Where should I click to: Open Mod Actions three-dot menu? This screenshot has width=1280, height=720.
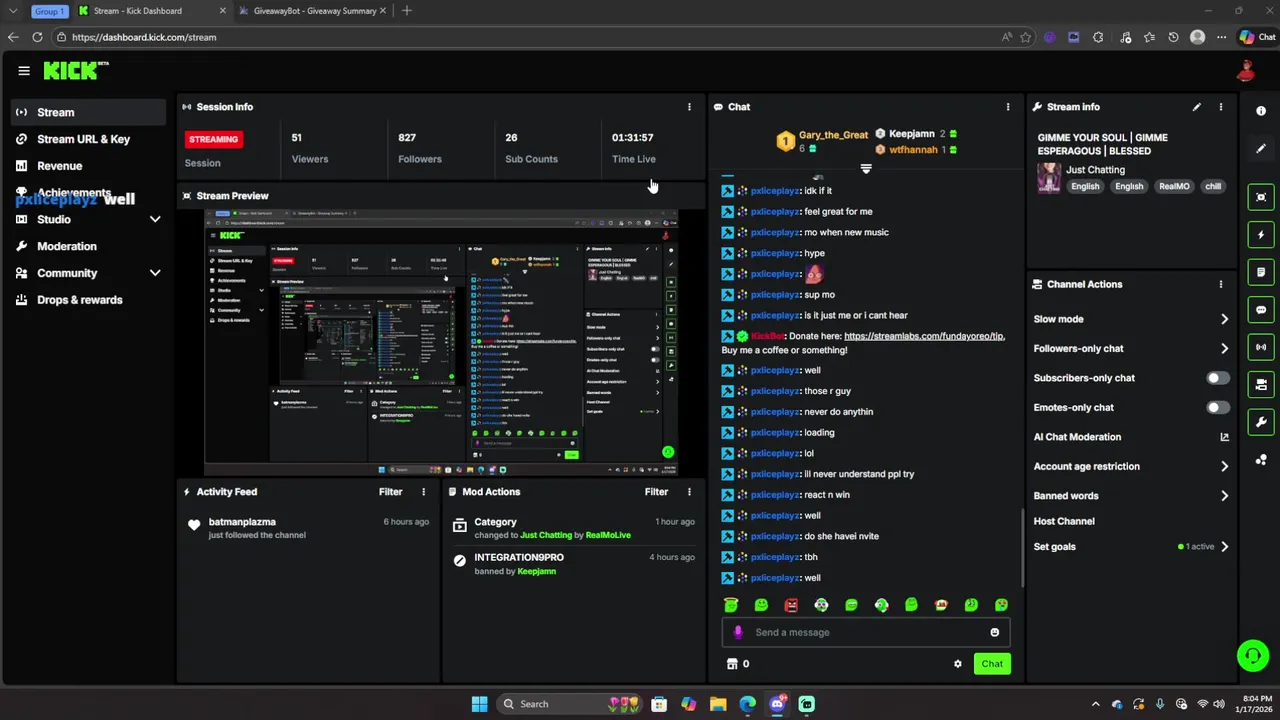coord(689,492)
